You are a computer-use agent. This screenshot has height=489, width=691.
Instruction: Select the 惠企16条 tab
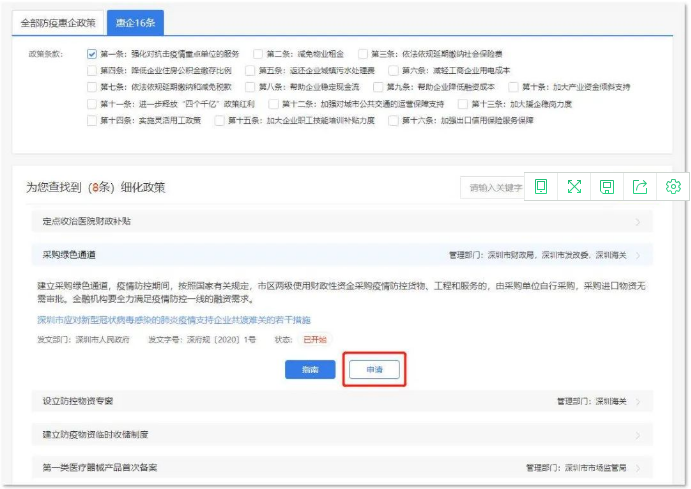135,21
